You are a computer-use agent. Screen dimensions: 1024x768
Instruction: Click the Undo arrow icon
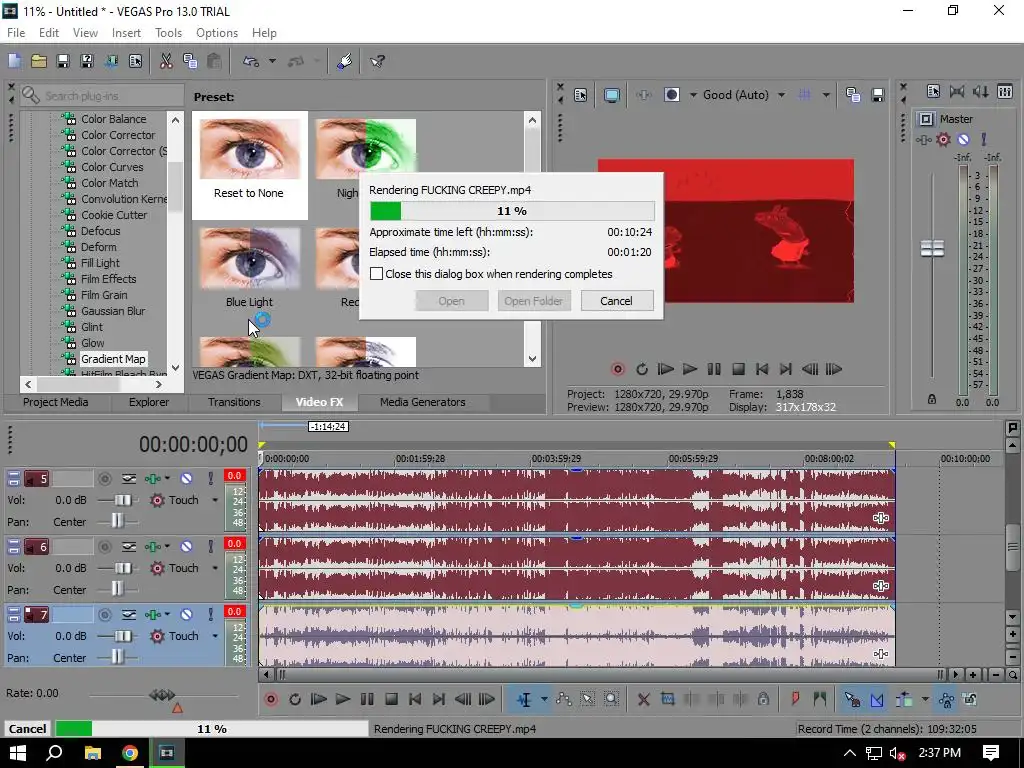click(251, 61)
